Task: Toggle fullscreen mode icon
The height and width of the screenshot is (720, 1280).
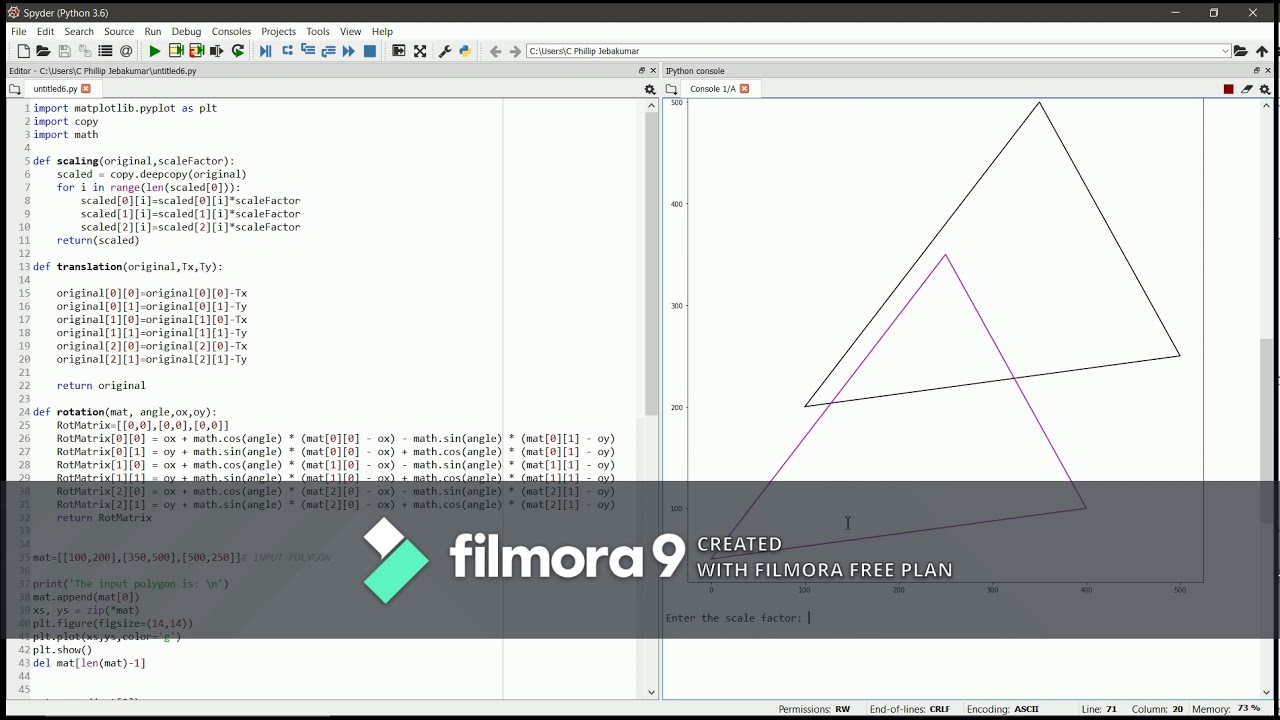Action: coord(420,51)
